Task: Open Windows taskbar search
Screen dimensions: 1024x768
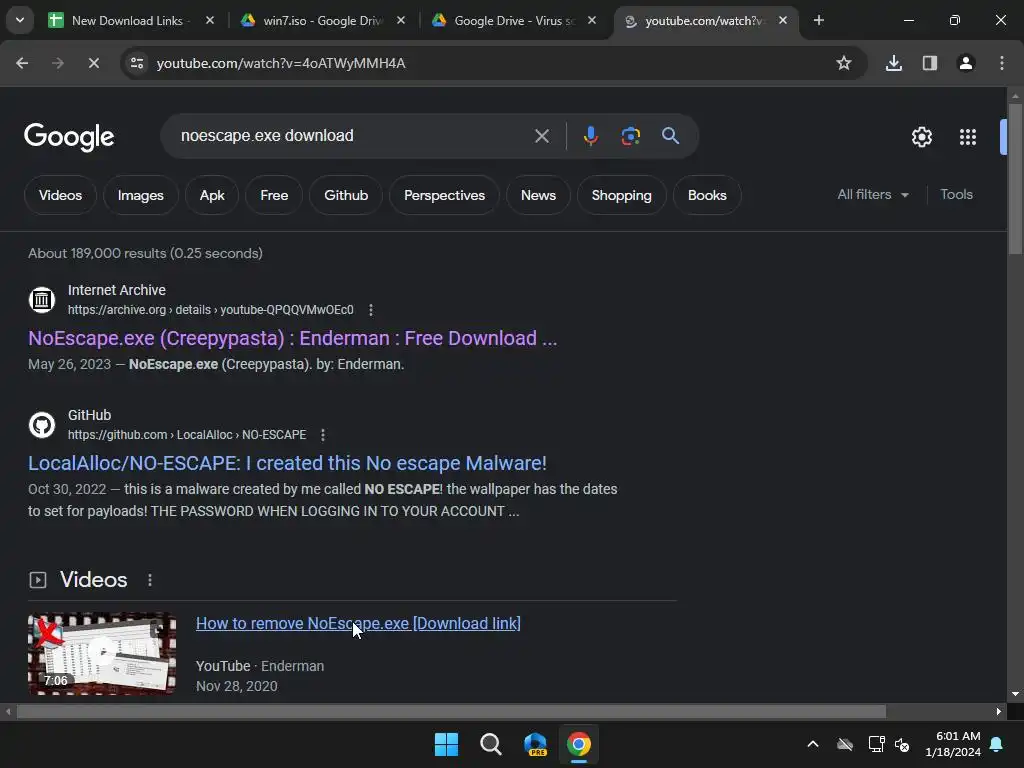Action: tap(490, 744)
